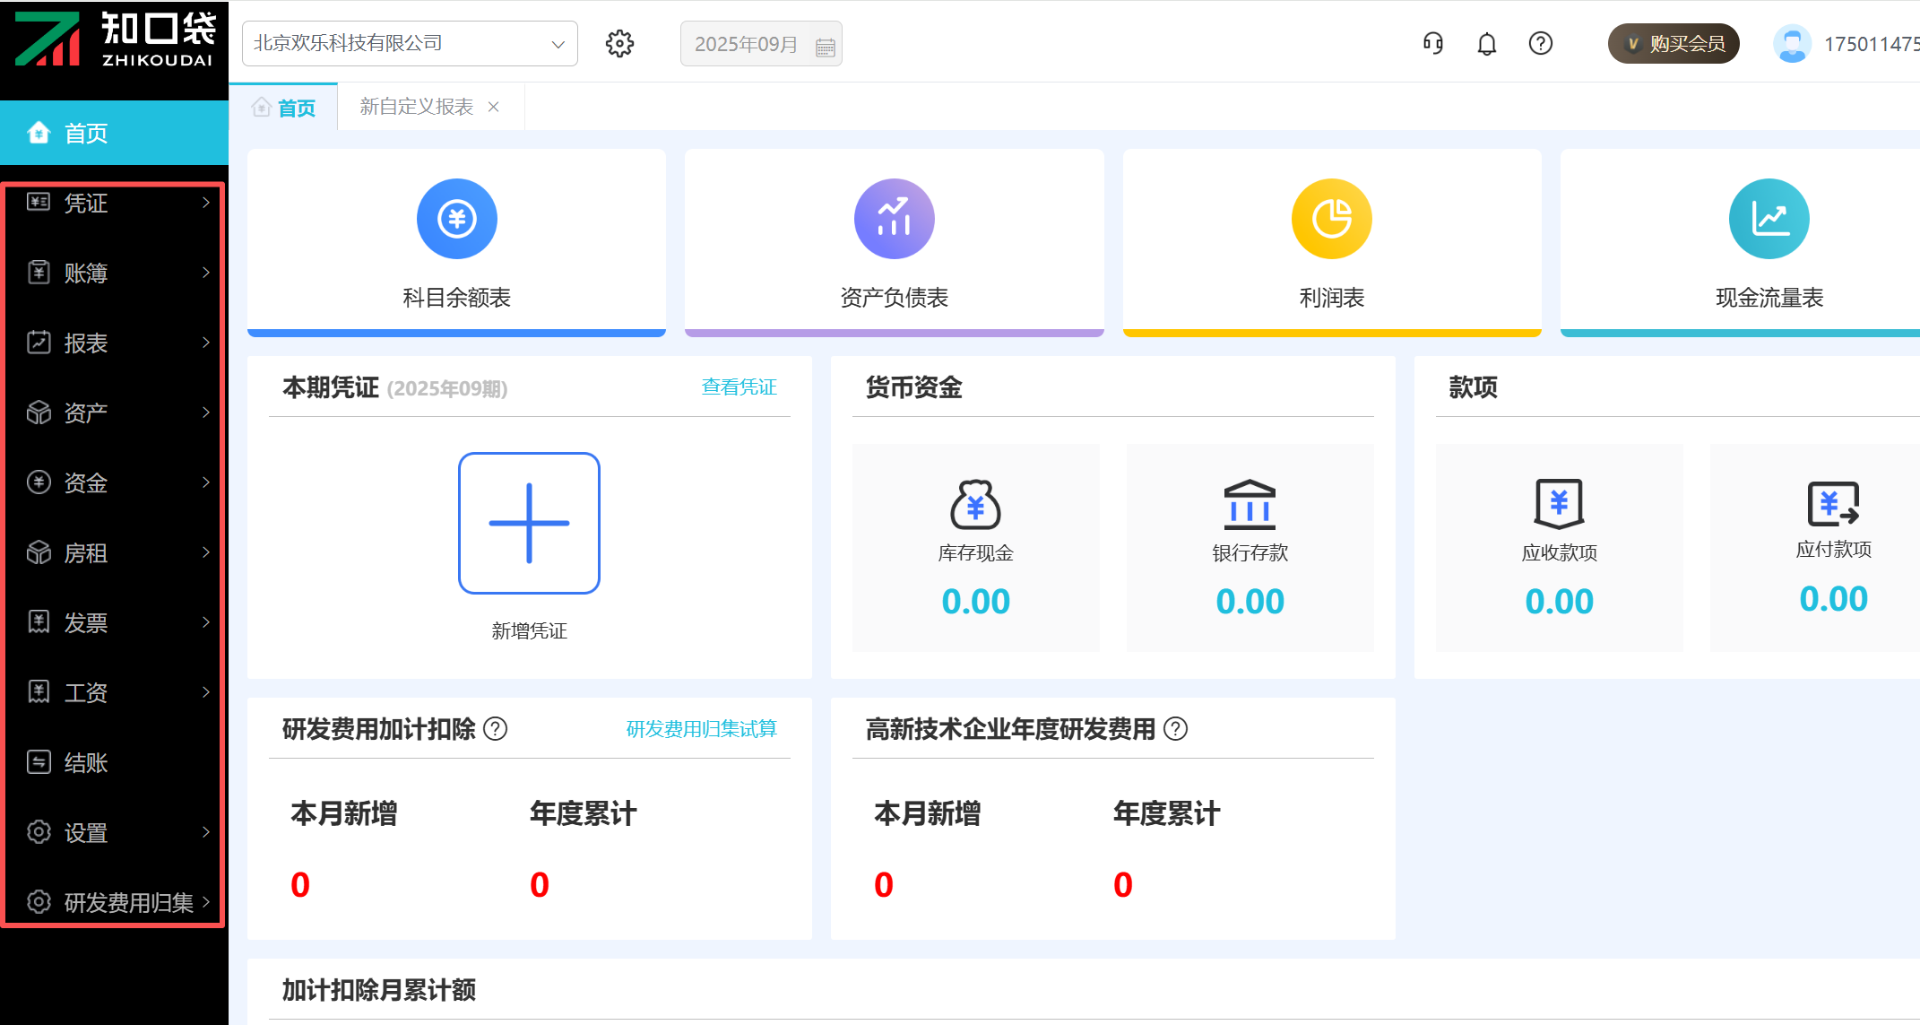Click the 新增凭证 plus icon
The height and width of the screenshot is (1025, 1920).
click(529, 523)
